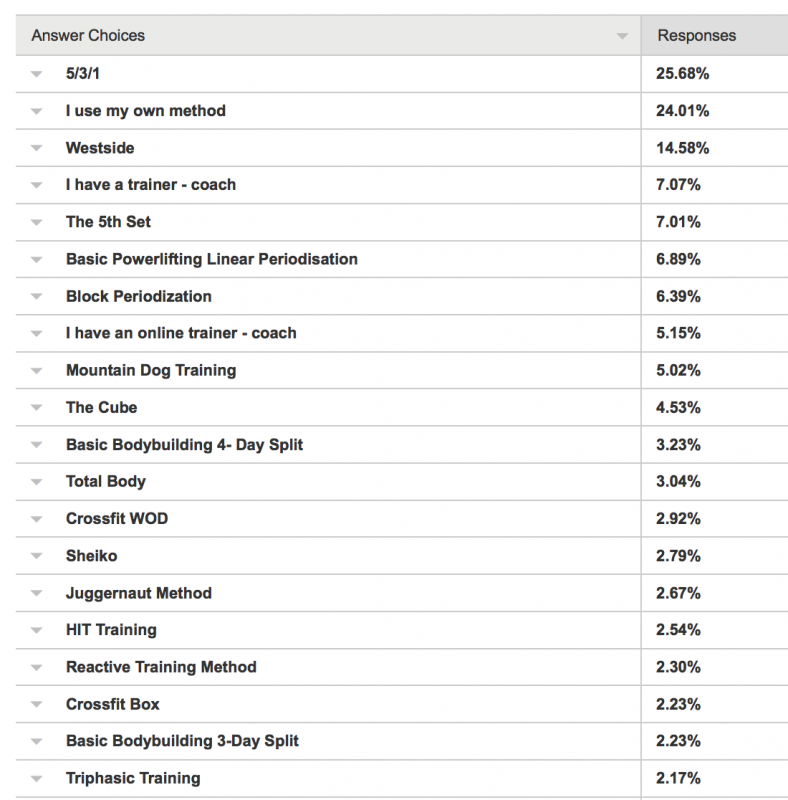Open the arrow beside I use my own method

point(36,111)
